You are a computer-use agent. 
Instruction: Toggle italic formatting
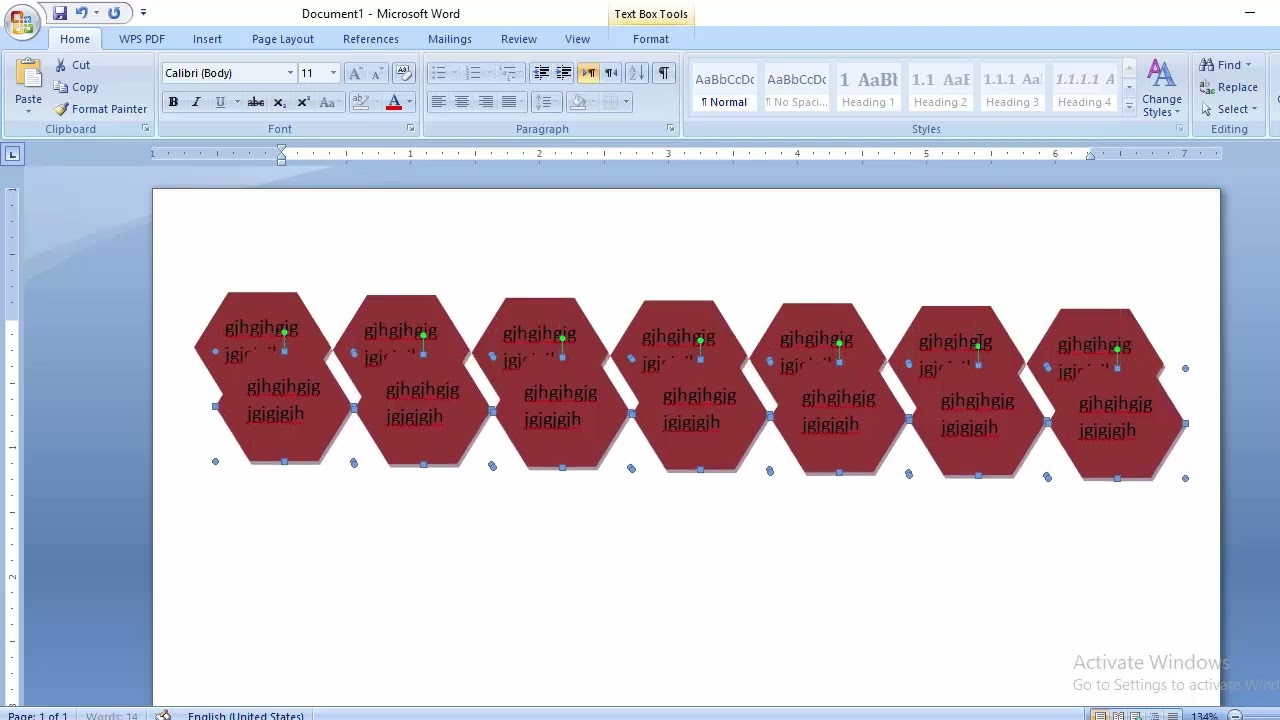click(196, 102)
